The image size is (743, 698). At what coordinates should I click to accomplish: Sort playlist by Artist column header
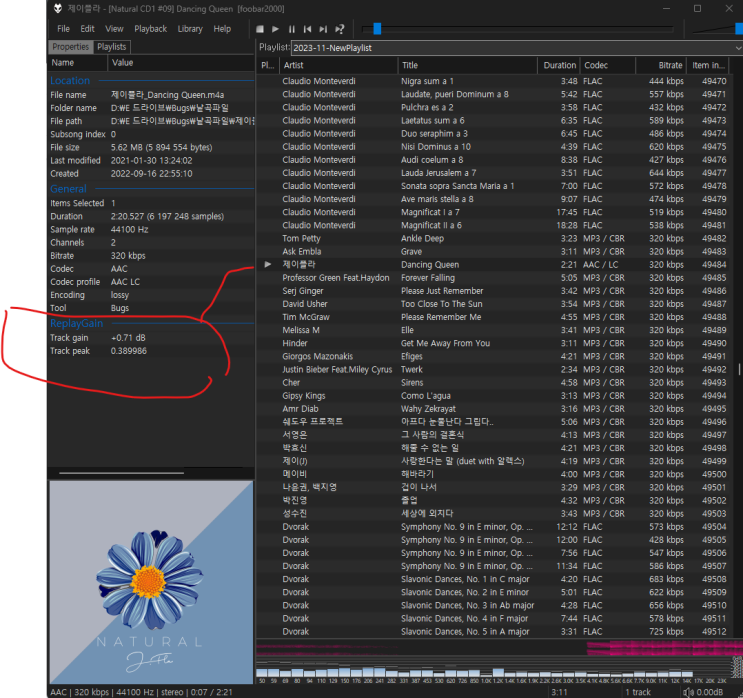(x=338, y=65)
